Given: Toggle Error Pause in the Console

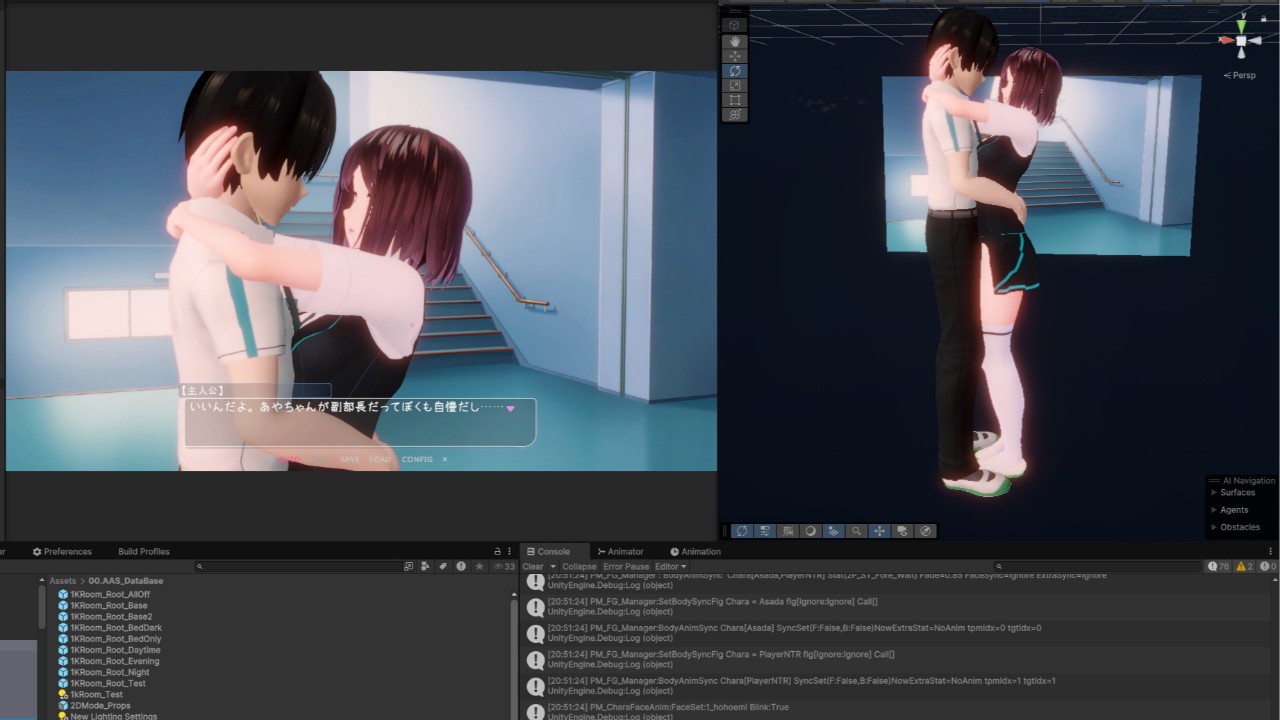Looking at the screenshot, I should pos(625,567).
